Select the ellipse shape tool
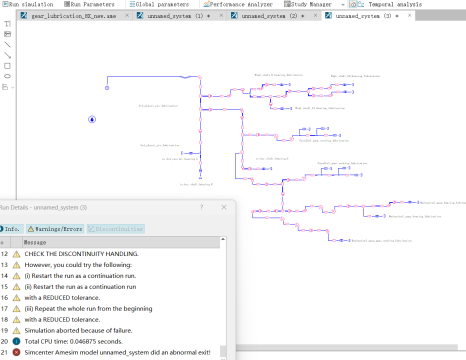 tap(7, 76)
